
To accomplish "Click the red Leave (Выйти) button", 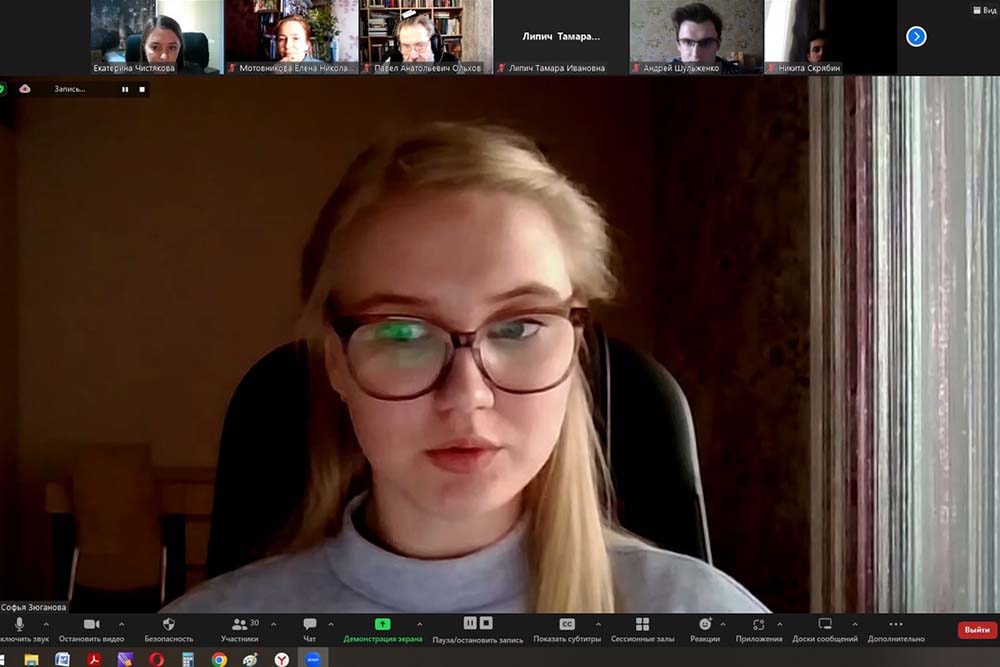I will (x=976, y=630).
